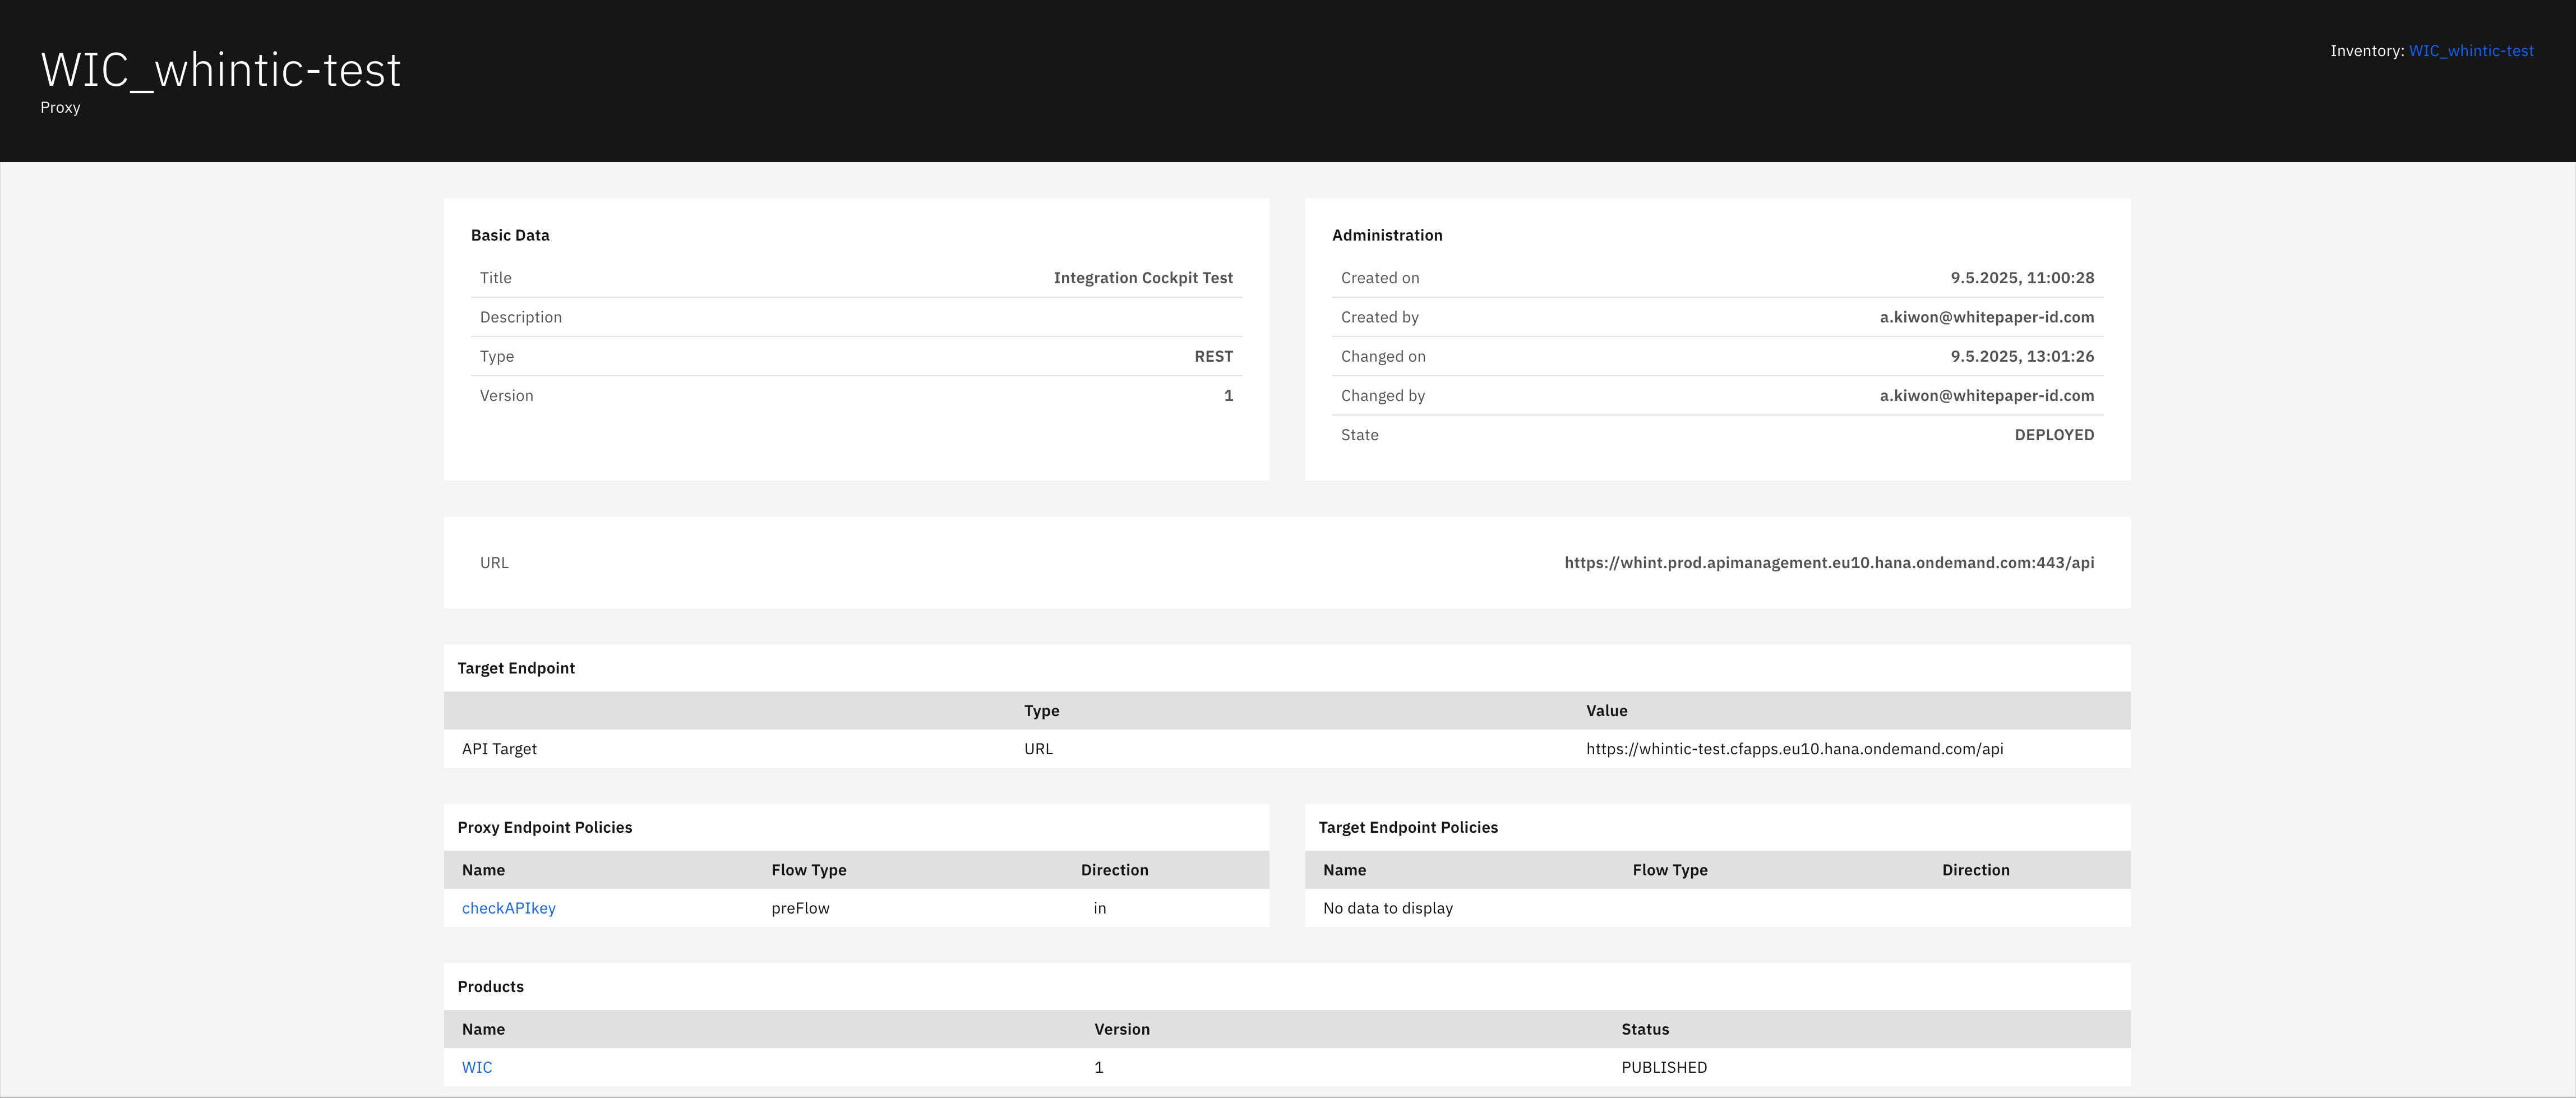Select the WIC_whintic-test page title
This screenshot has width=2576, height=1098.
(221, 70)
